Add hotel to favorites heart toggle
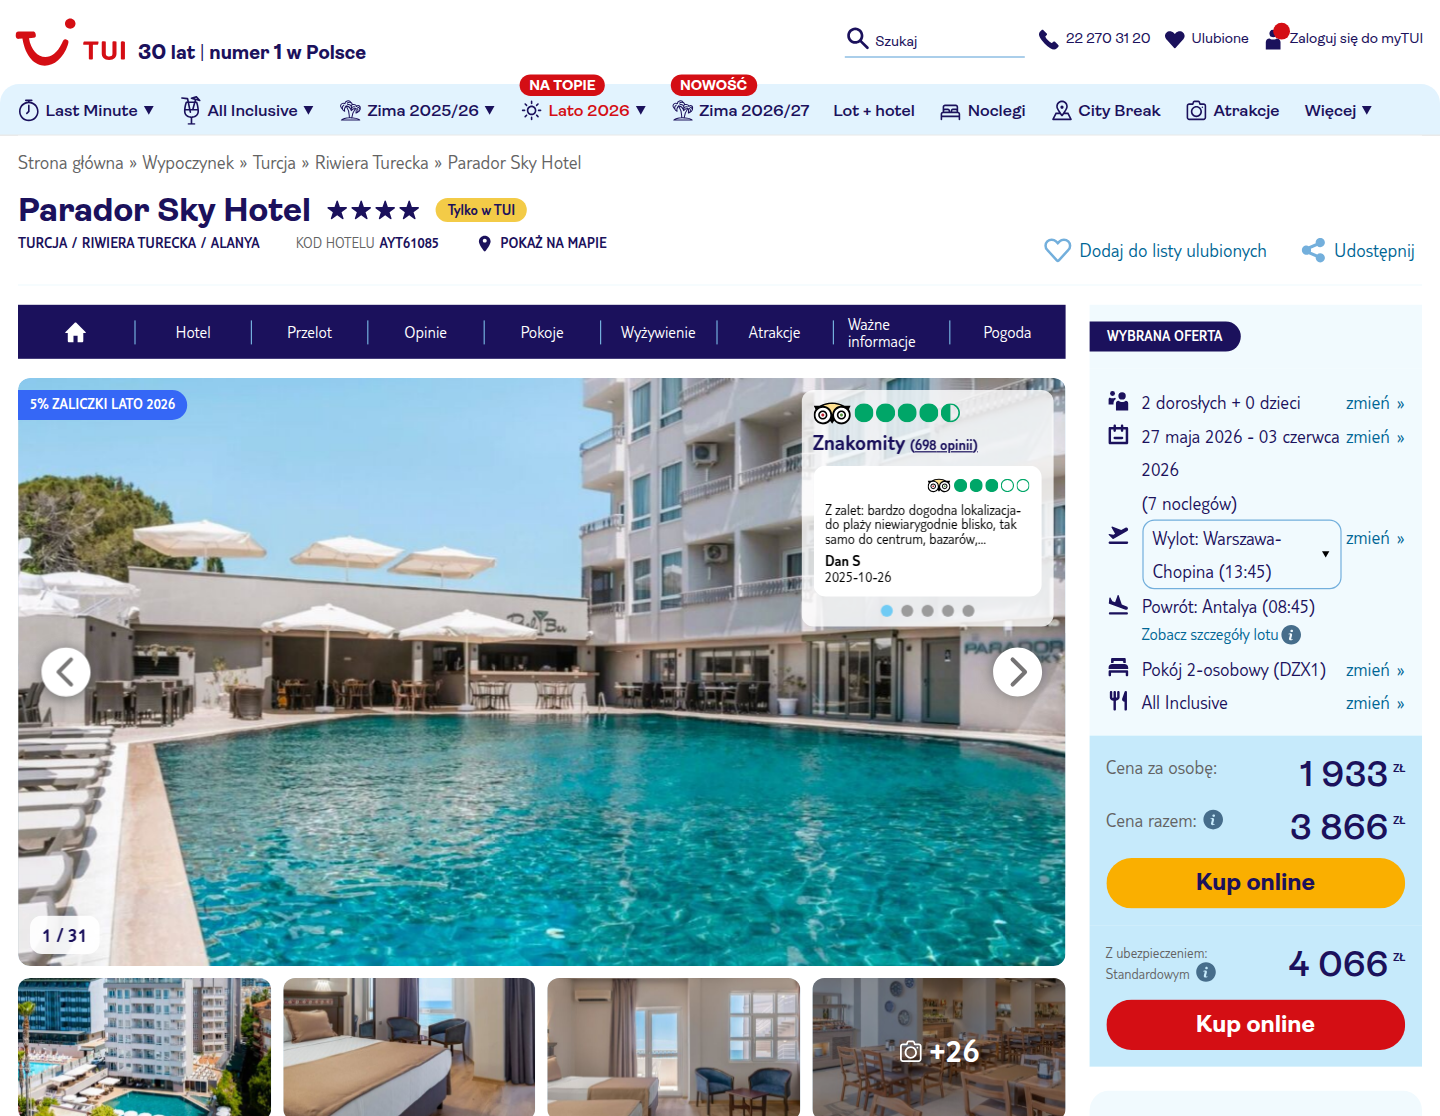 1057,251
